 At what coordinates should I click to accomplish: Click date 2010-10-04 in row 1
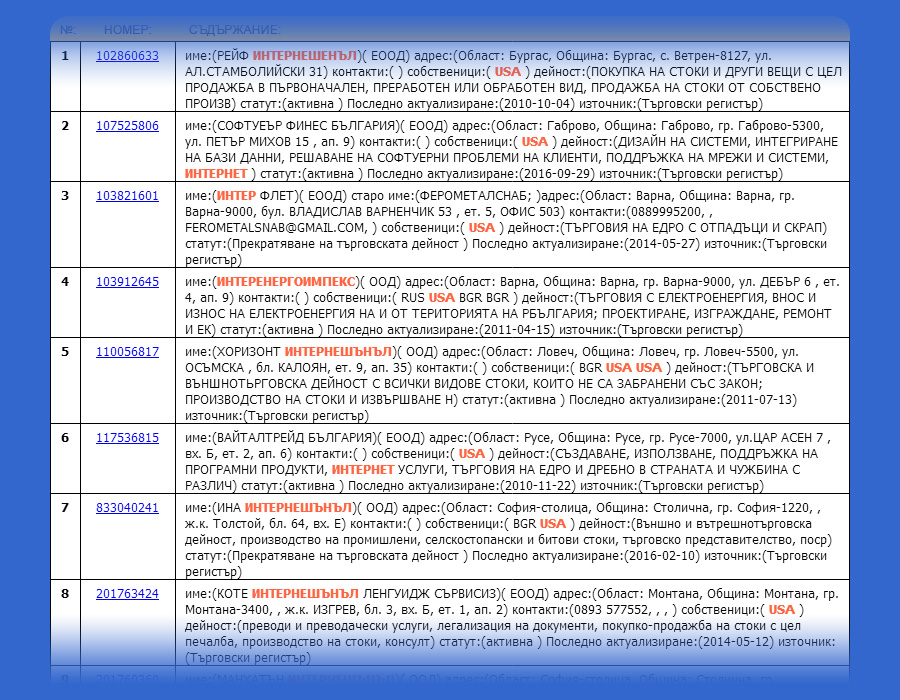[537, 104]
